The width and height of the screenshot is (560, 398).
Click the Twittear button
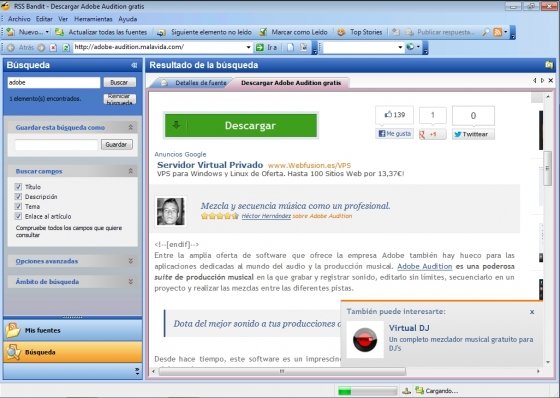[x=473, y=134]
